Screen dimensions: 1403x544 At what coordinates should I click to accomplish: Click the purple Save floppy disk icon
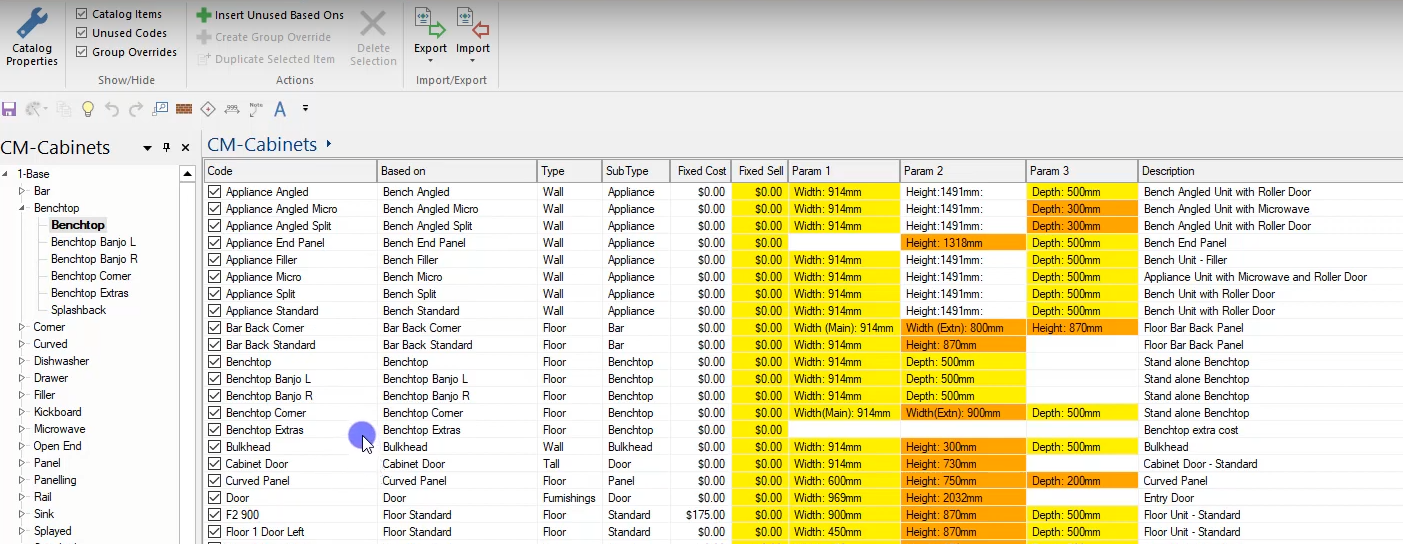coord(9,108)
